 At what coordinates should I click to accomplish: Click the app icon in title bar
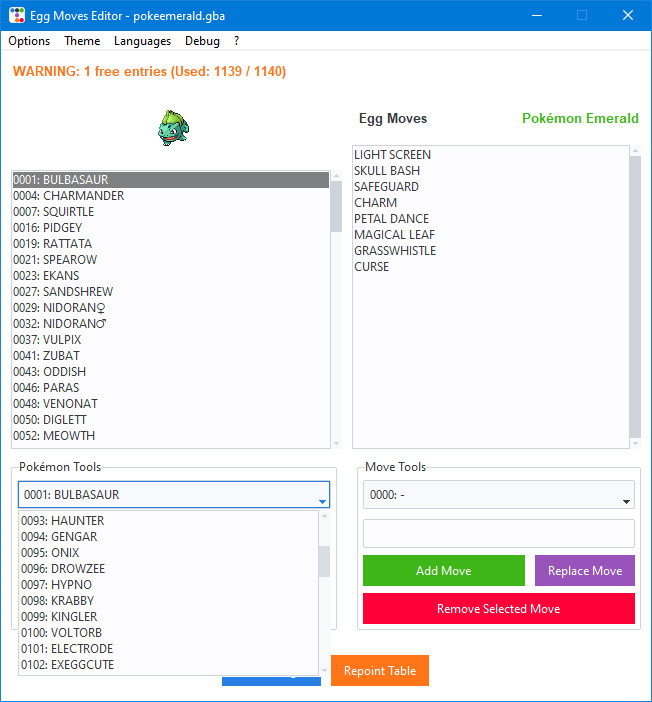click(16, 15)
